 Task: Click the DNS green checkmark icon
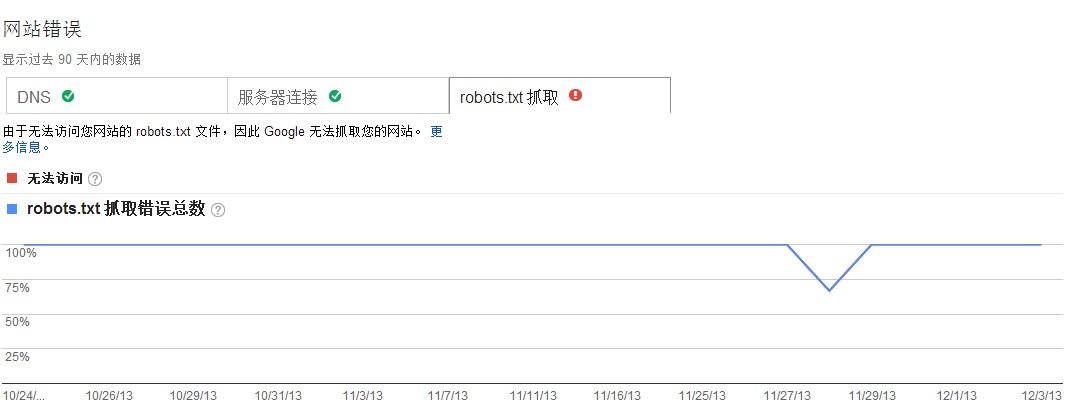[68, 96]
